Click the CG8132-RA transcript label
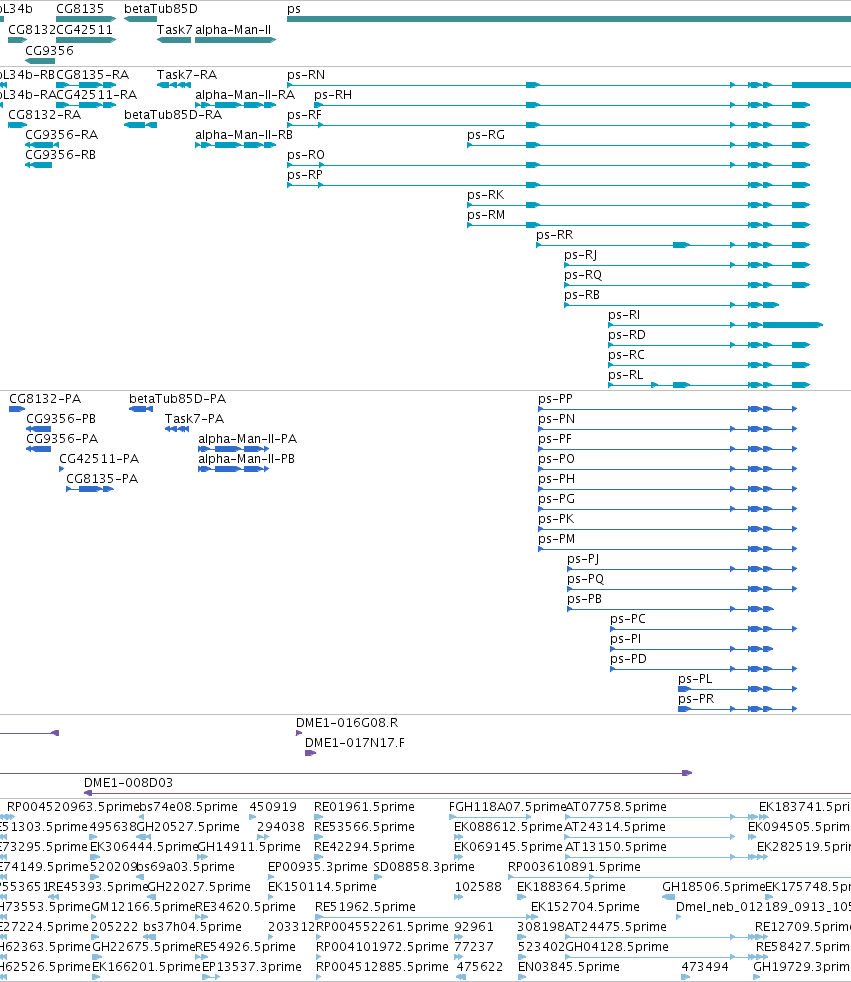The image size is (851, 982). [x=44, y=115]
